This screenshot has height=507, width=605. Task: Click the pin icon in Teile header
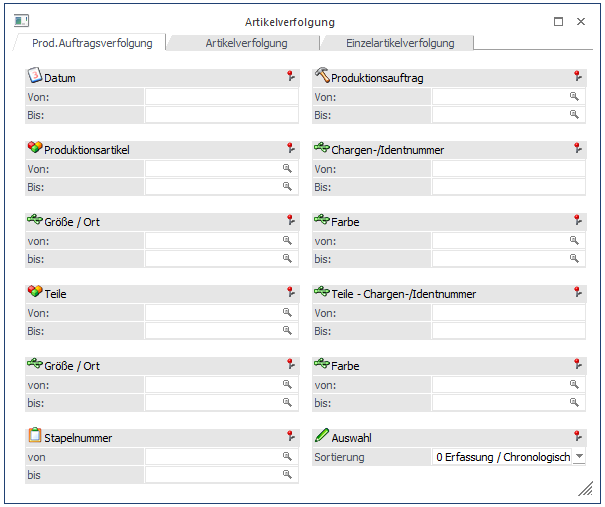coord(291,293)
